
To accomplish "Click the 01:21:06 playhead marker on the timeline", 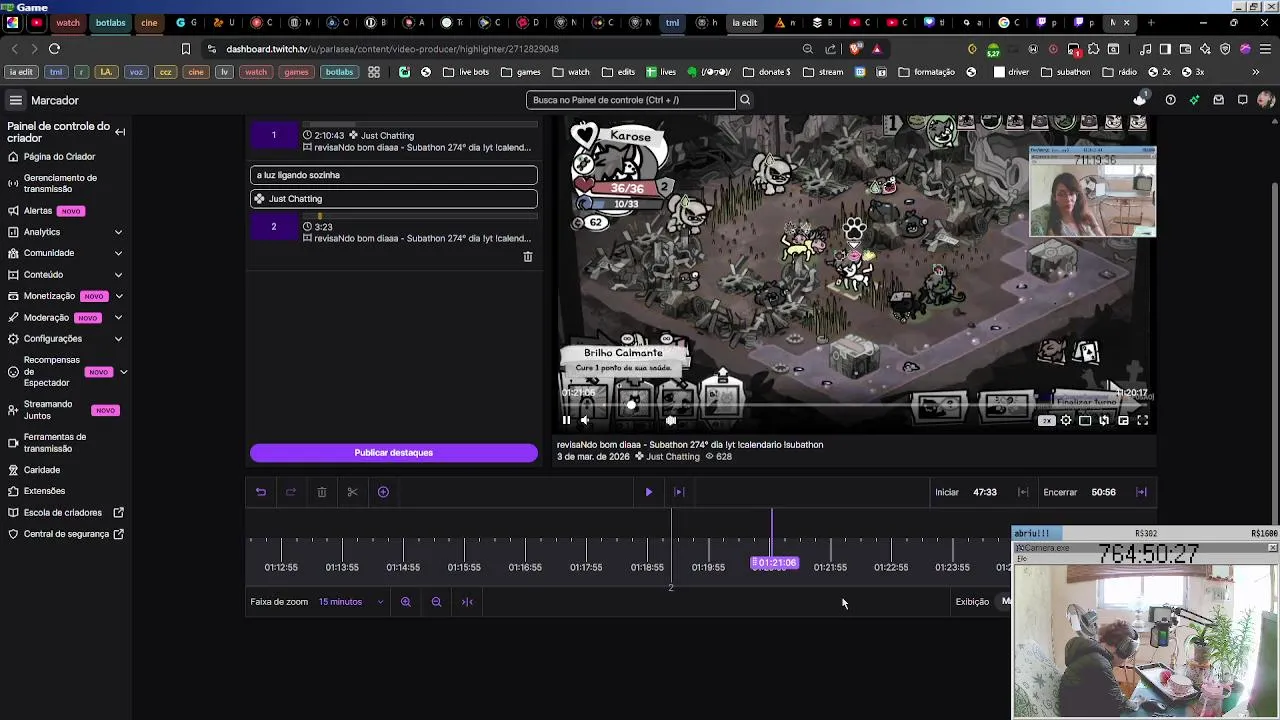I will [775, 563].
